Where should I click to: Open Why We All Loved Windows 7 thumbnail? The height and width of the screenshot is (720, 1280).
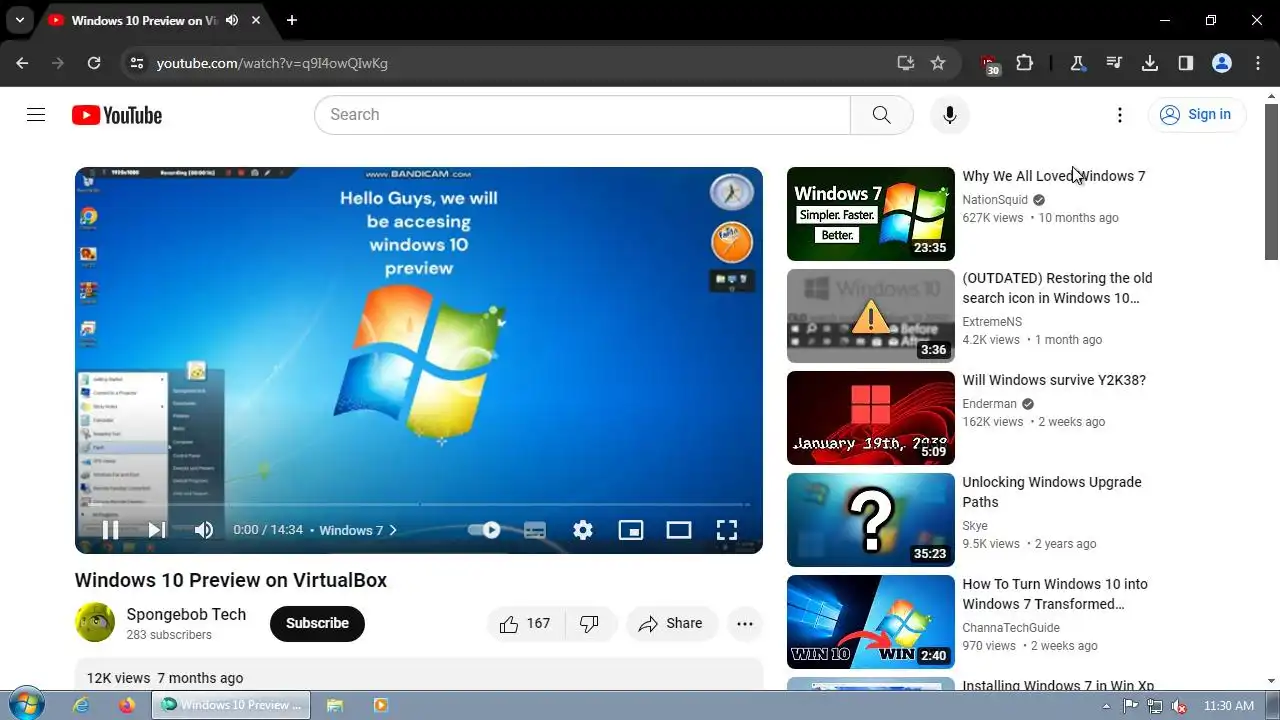(871, 214)
